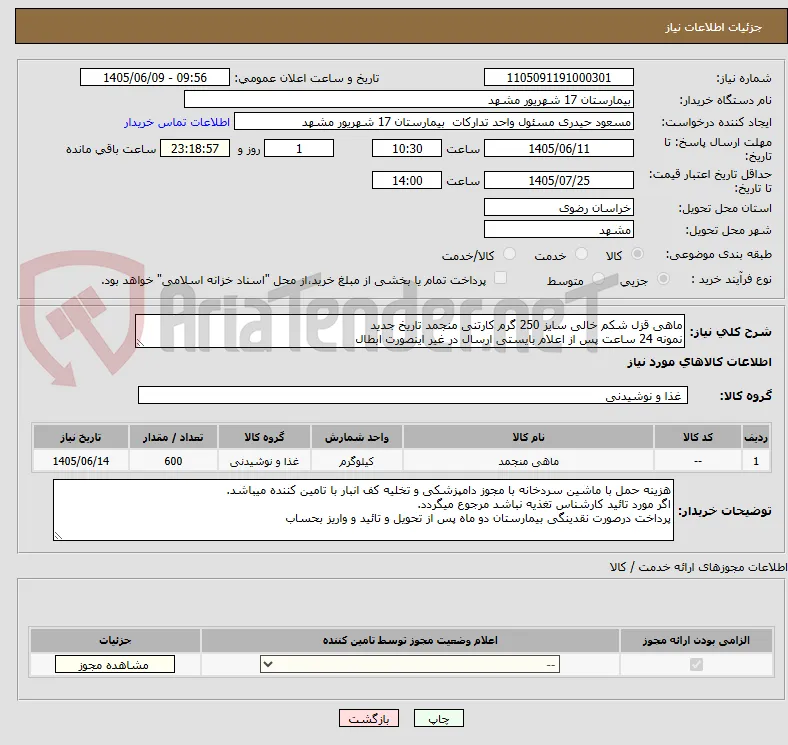
Task: Click the validity time field 14:00
Action: [407, 180]
